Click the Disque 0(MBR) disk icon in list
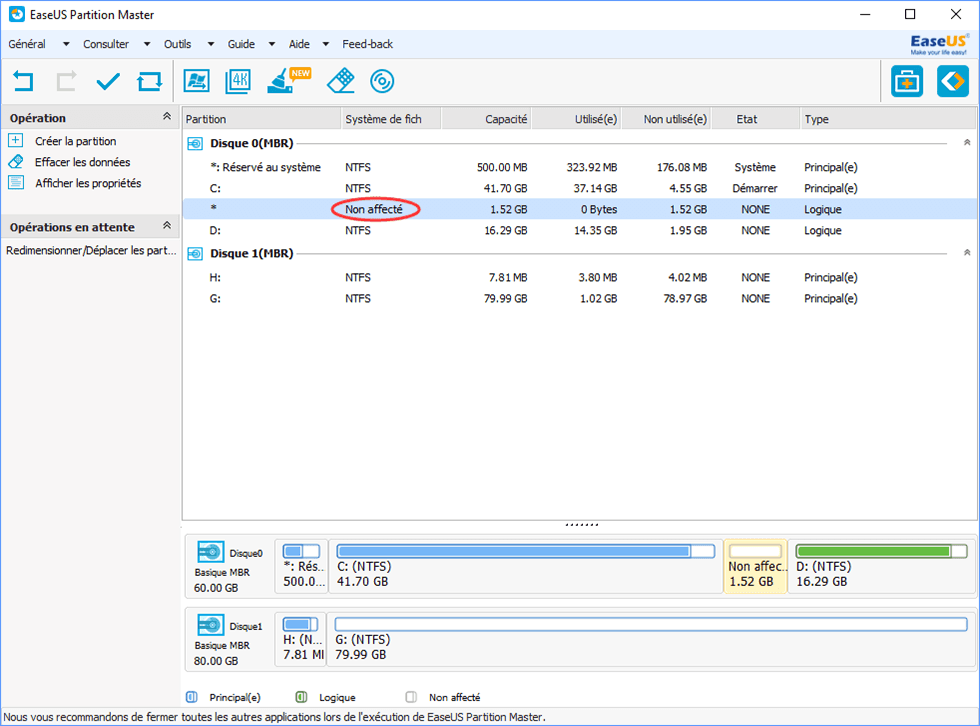Image resolution: width=980 pixels, height=726 pixels. 195,144
